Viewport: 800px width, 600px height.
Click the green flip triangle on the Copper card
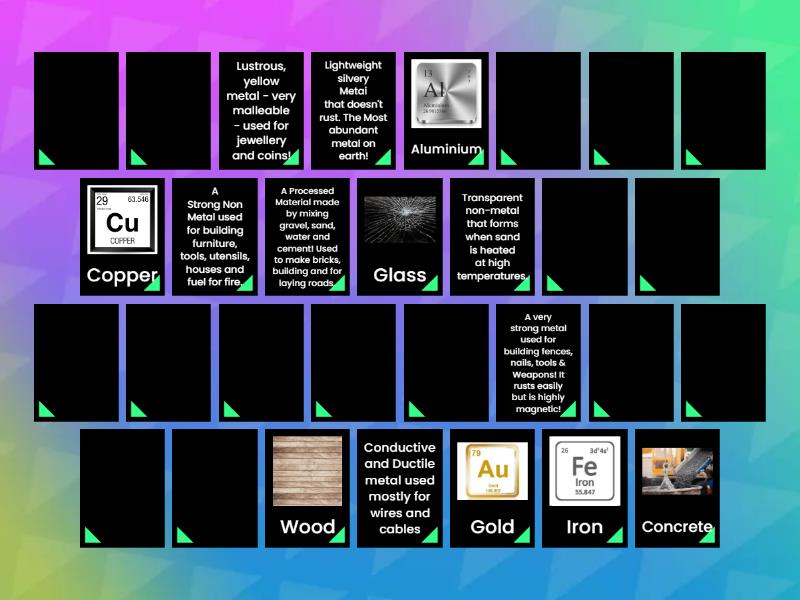click(x=155, y=284)
